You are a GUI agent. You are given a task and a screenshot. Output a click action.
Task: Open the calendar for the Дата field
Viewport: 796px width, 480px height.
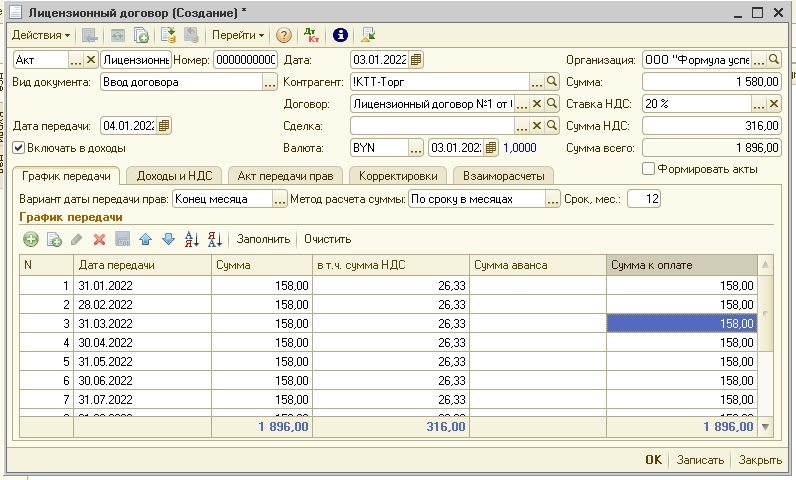click(x=417, y=59)
